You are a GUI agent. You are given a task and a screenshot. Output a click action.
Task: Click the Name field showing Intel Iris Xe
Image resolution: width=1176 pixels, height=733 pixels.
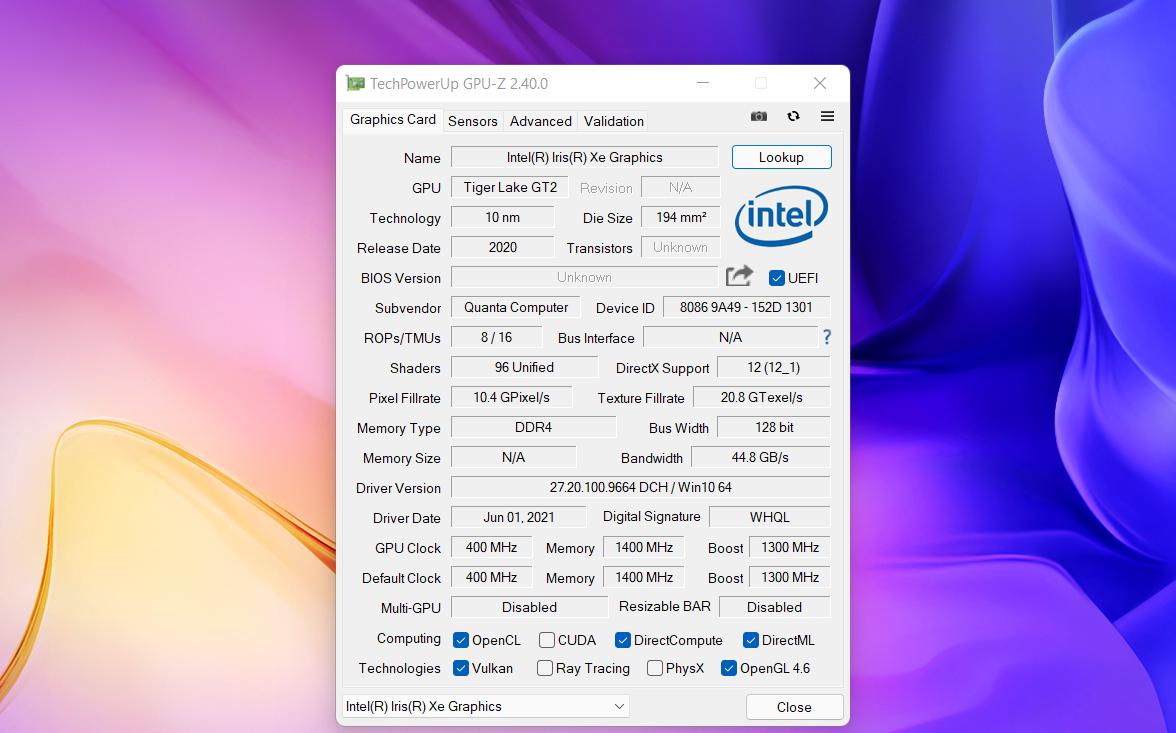584,158
